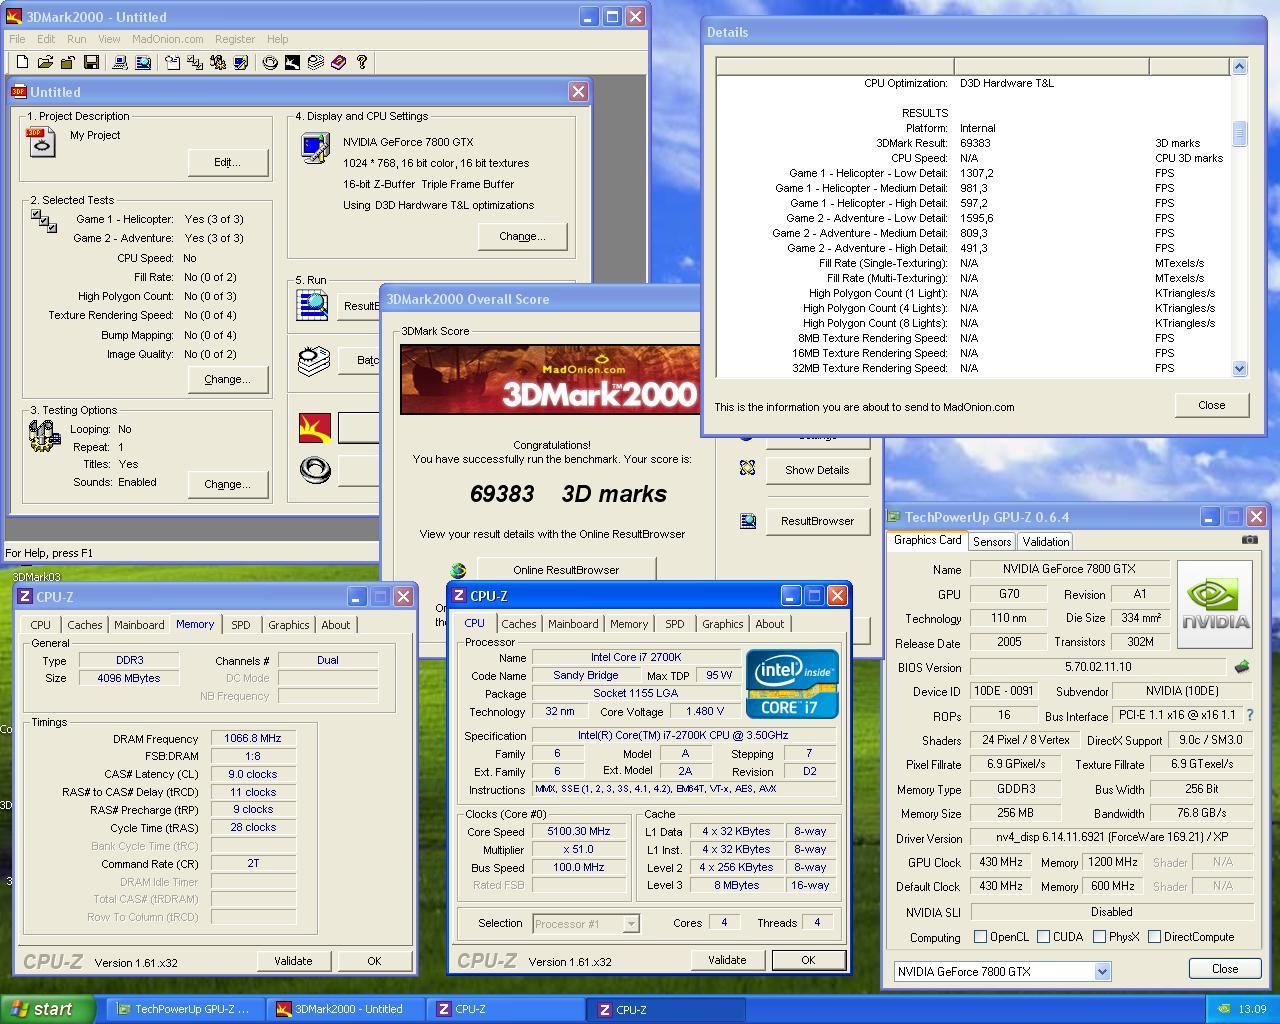The image size is (1280, 1024).
Task: Toggle the PhysX checkbox in GPU-Z
Action: pyautogui.click(x=1099, y=937)
